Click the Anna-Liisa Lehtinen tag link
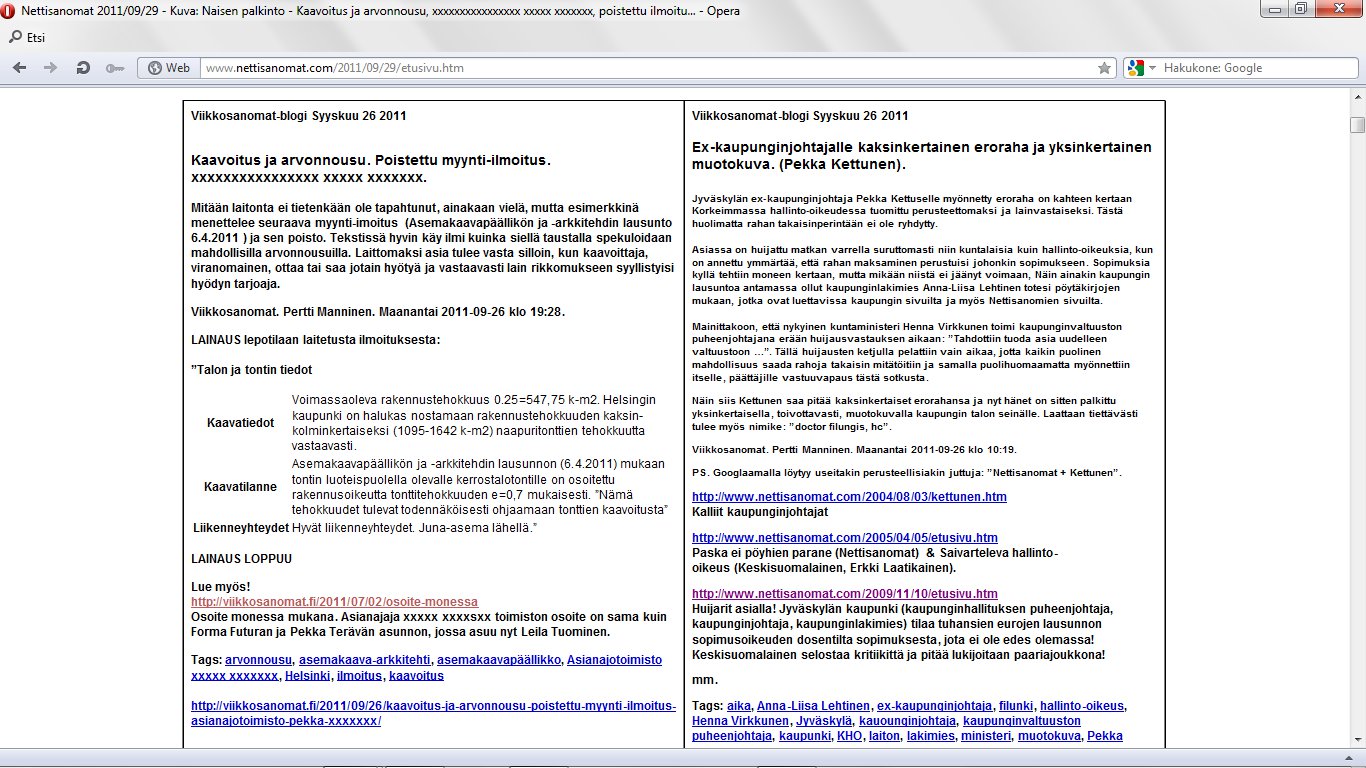The height and width of the screenshot is (768, 1366). point(813,706)
